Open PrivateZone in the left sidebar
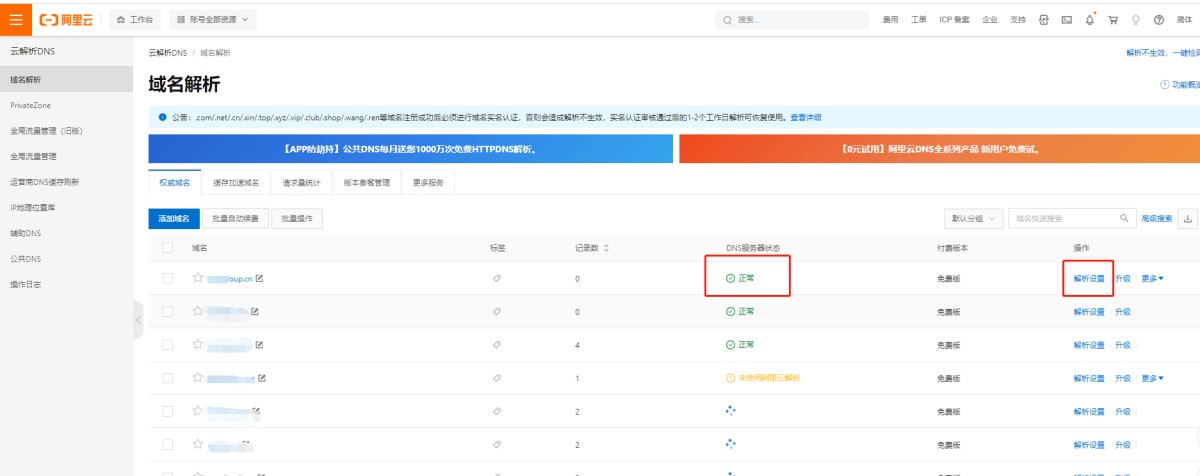Image resolution: width=1200 pixels, height=476 pixels. click(x=31, y=105)
